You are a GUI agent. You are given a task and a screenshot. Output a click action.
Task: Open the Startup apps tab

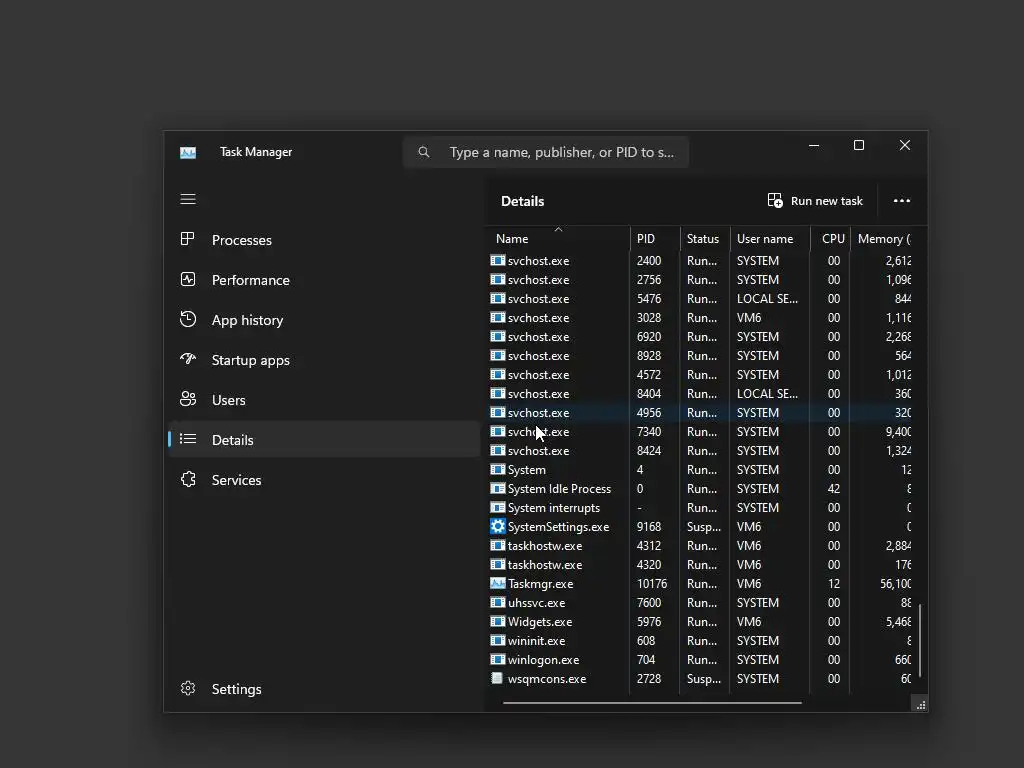coord(324,360)
